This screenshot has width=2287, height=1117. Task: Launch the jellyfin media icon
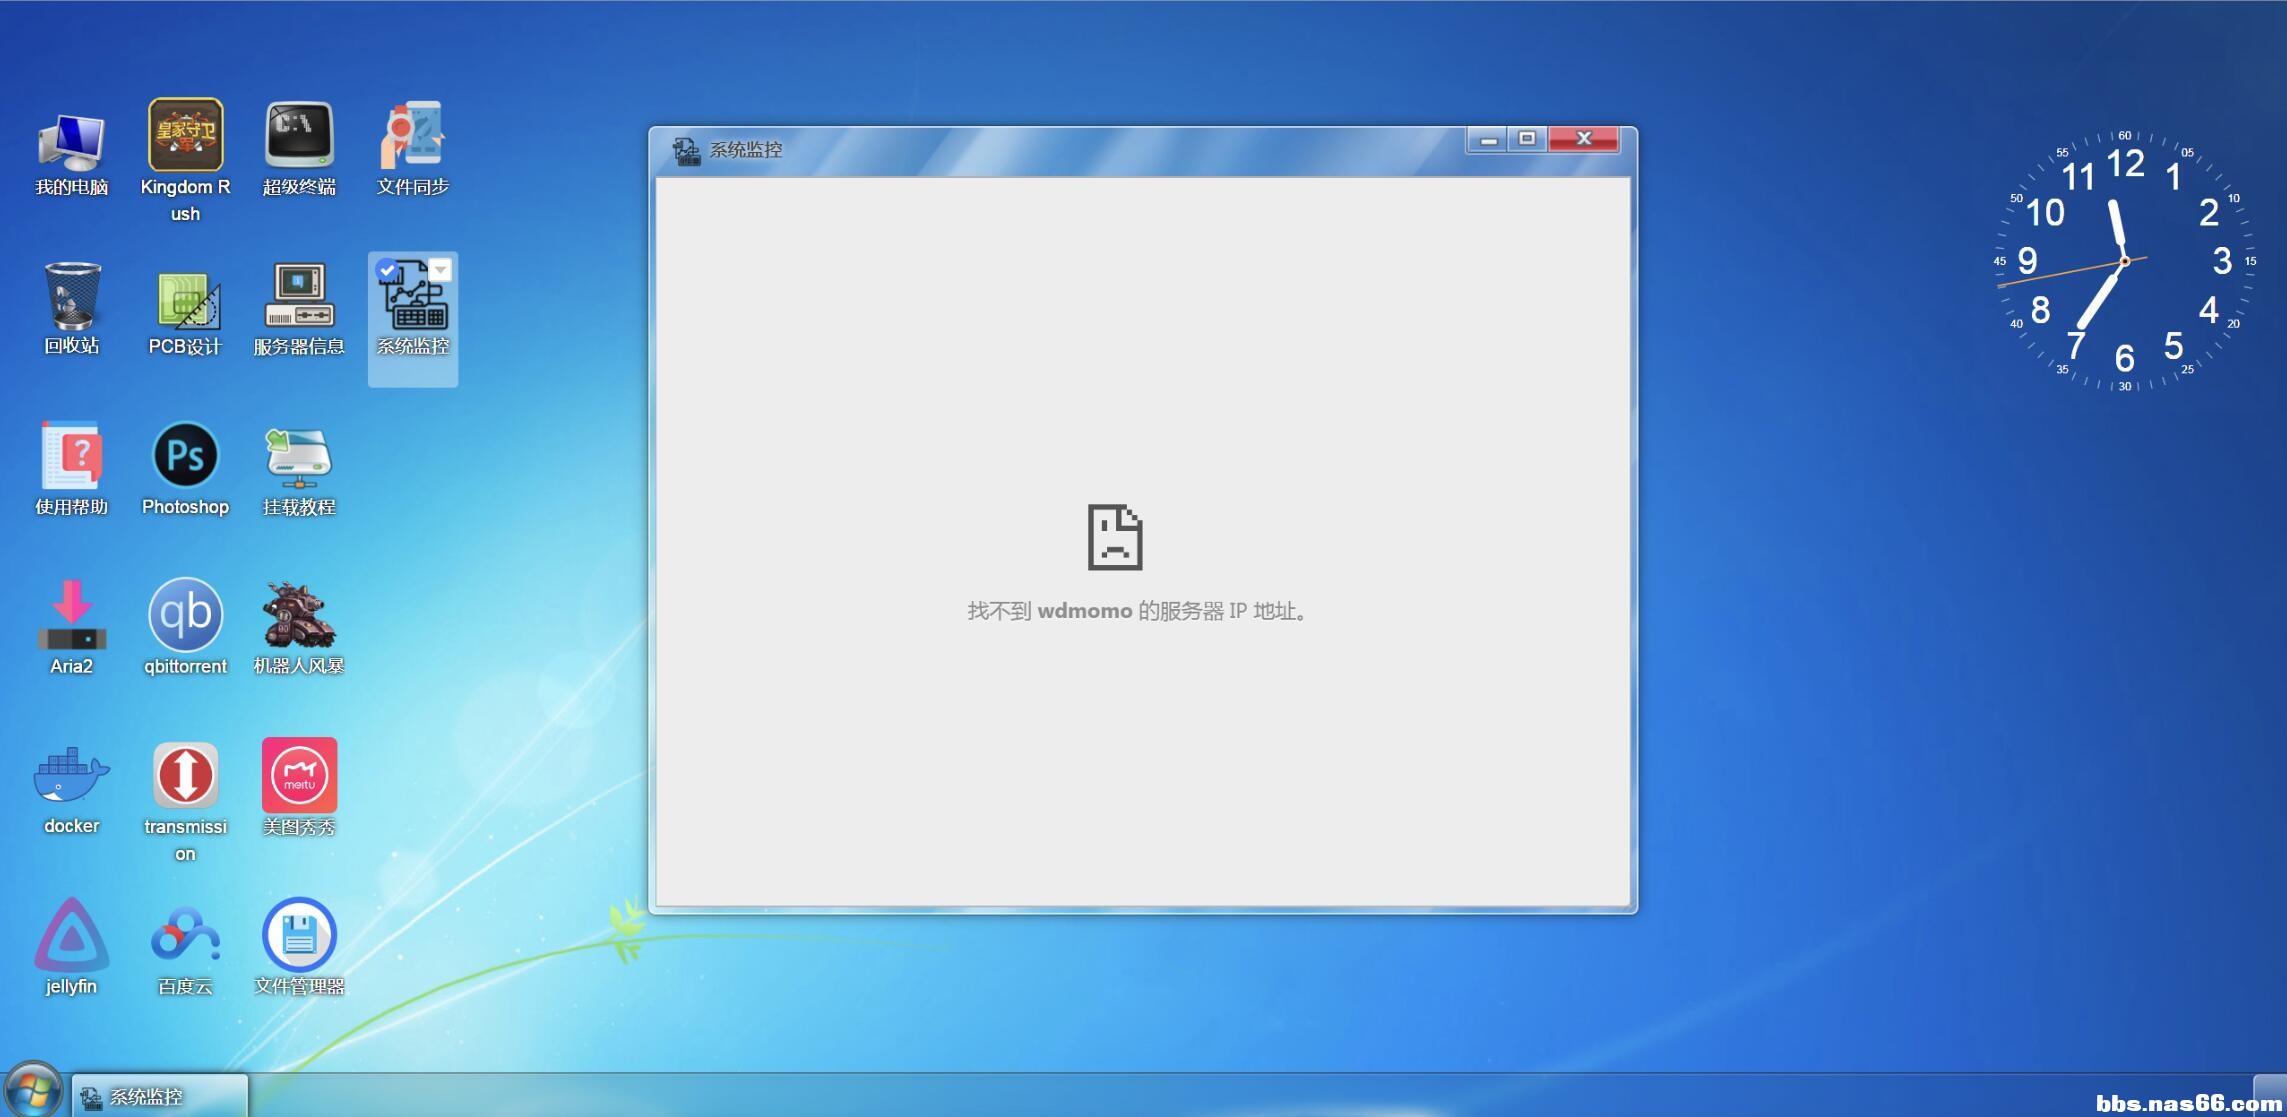[x=71, y=936]
